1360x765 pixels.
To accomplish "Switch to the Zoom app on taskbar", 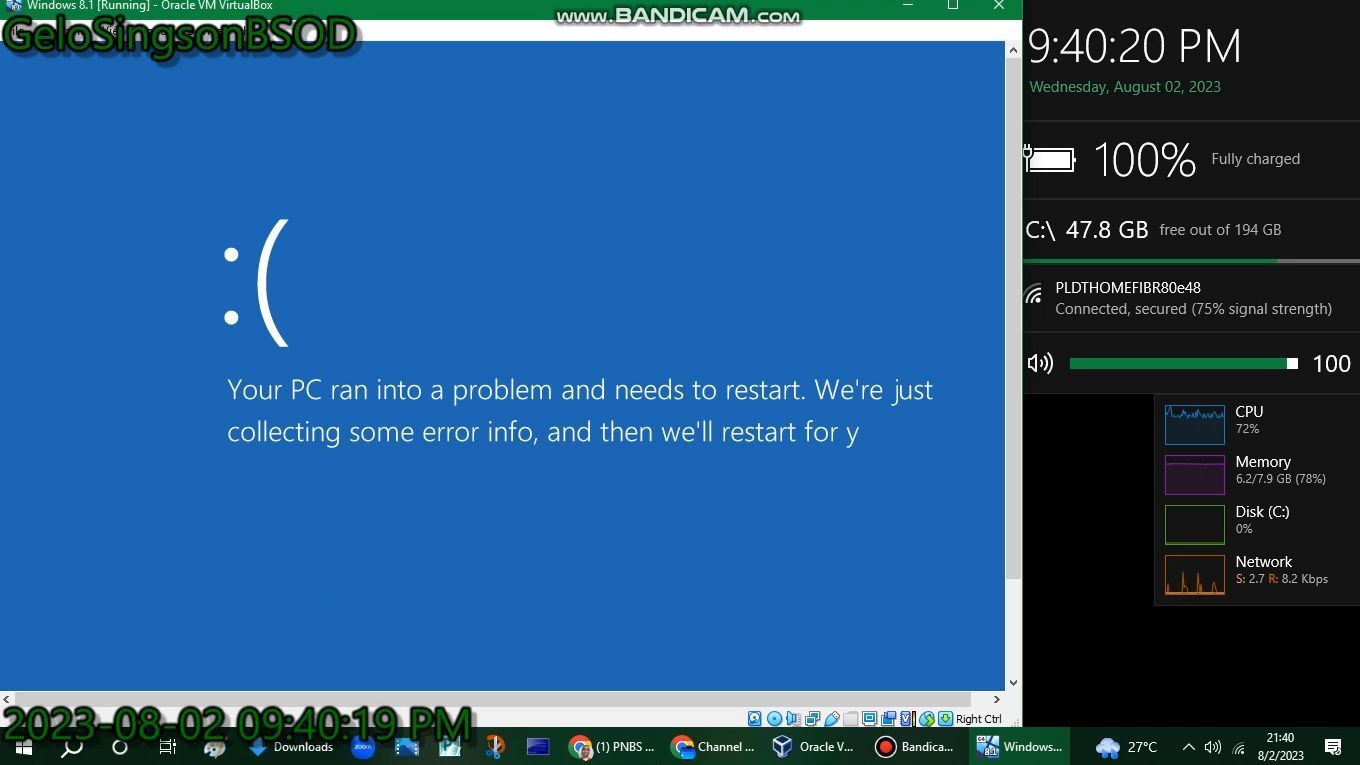I will (363, 747).
